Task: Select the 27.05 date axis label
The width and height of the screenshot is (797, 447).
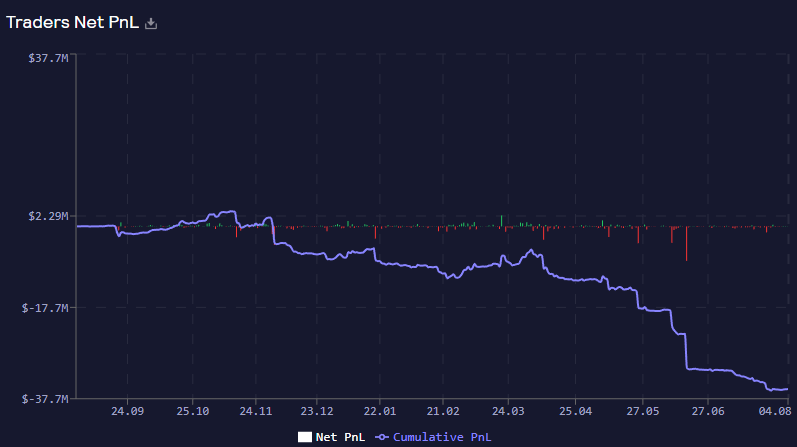Action: tap(642, 411)
